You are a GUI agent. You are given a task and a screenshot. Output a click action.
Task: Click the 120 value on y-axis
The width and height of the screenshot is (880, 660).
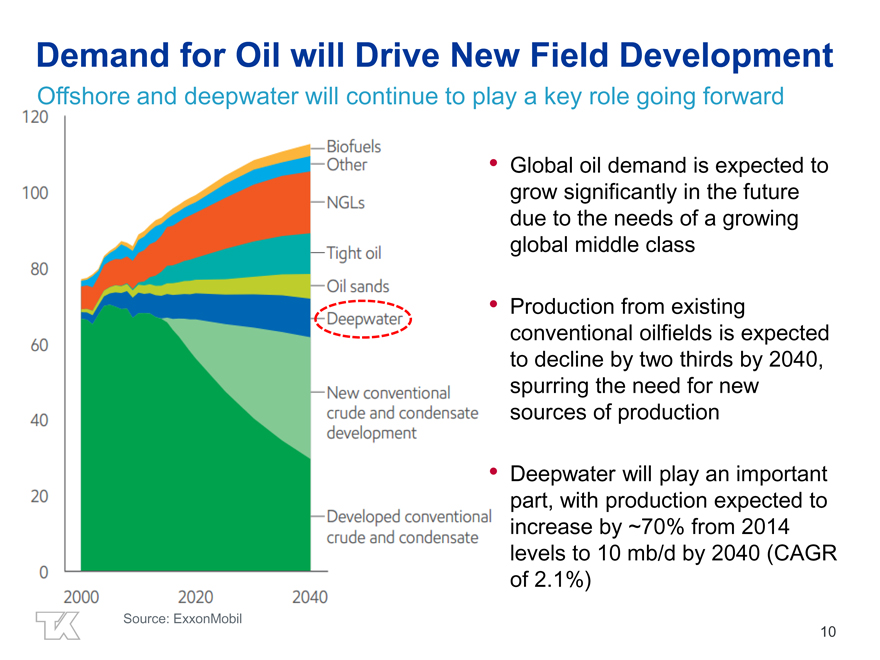pos(32,117)
